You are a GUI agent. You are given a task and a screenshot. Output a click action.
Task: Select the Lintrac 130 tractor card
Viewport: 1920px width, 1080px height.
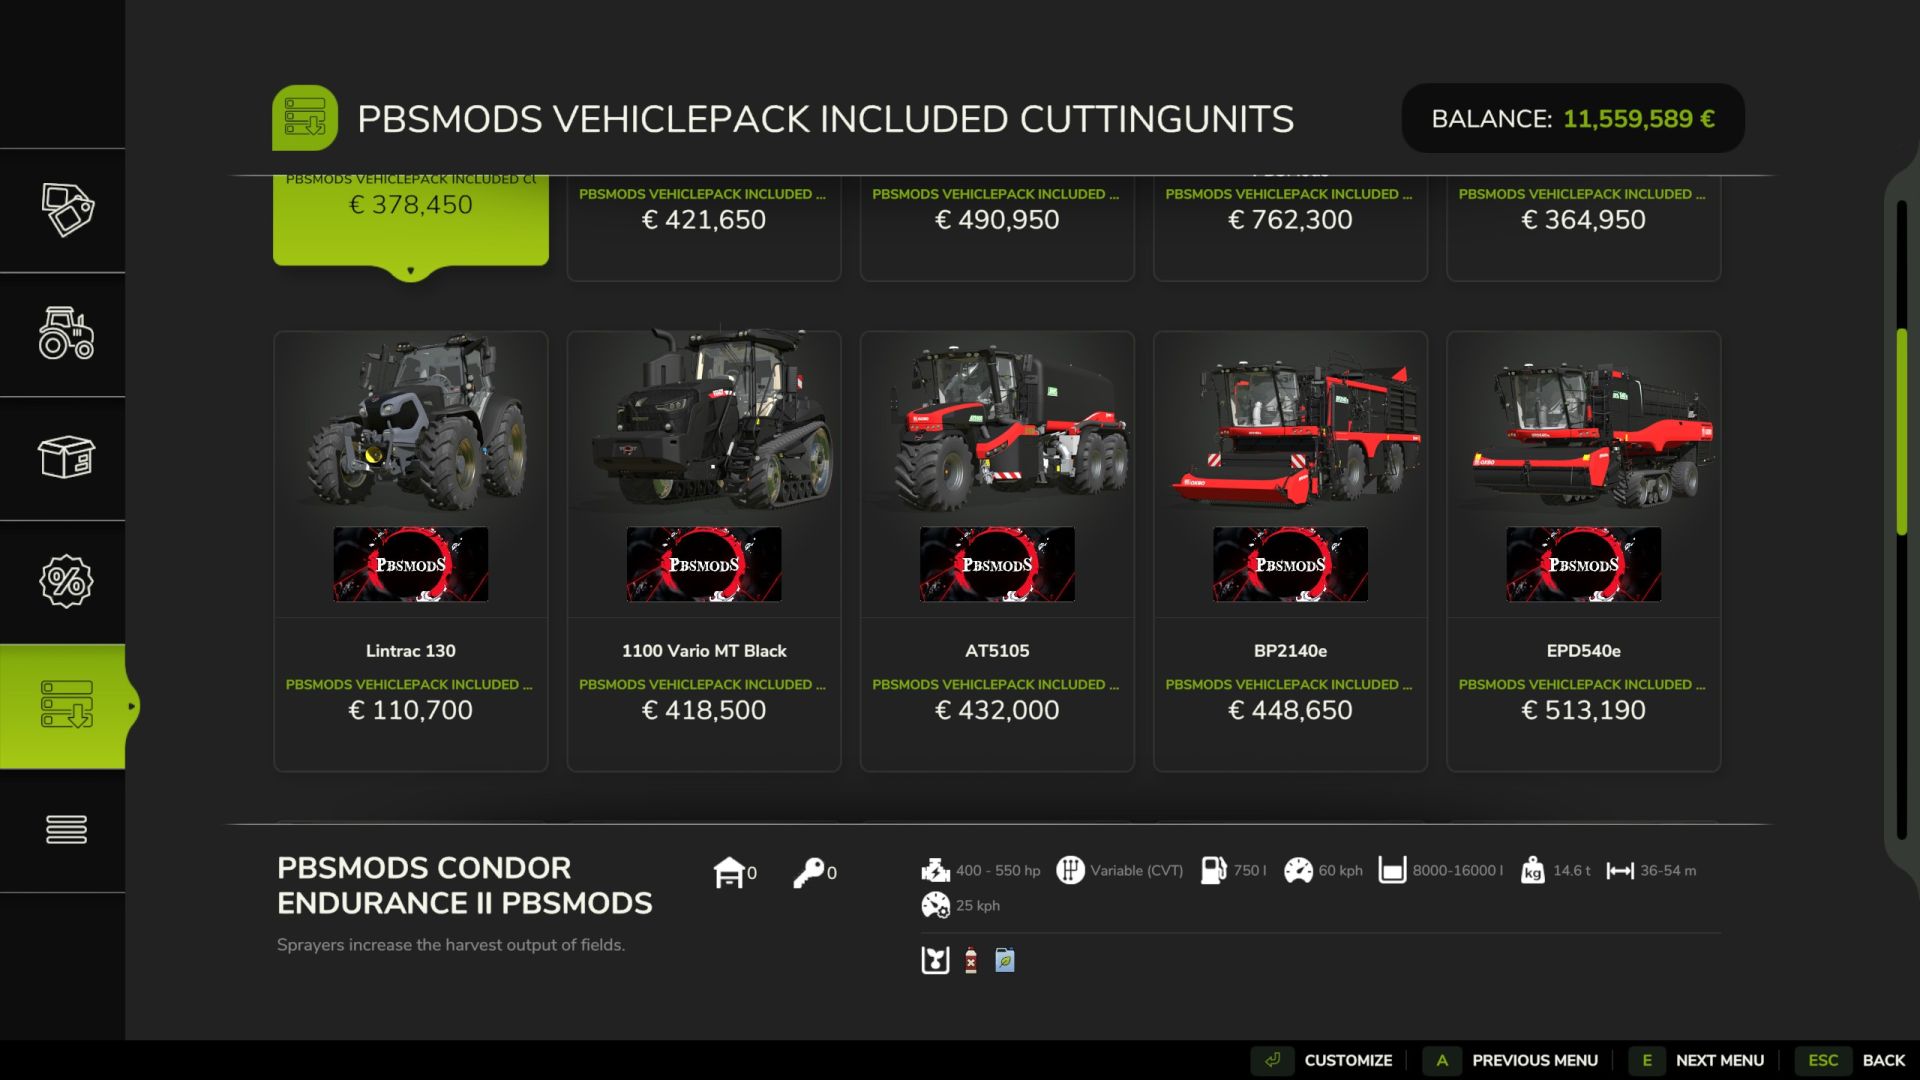click(411, 551)
